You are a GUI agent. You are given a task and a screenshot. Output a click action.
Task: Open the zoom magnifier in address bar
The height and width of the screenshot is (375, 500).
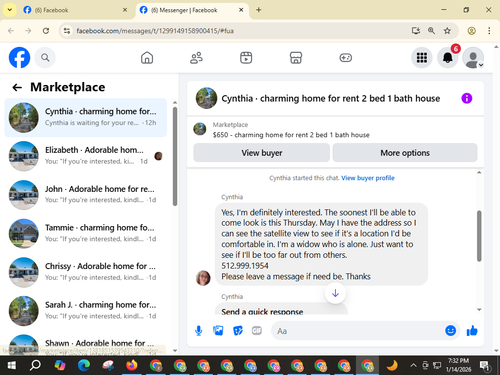(x=431, y=31)
